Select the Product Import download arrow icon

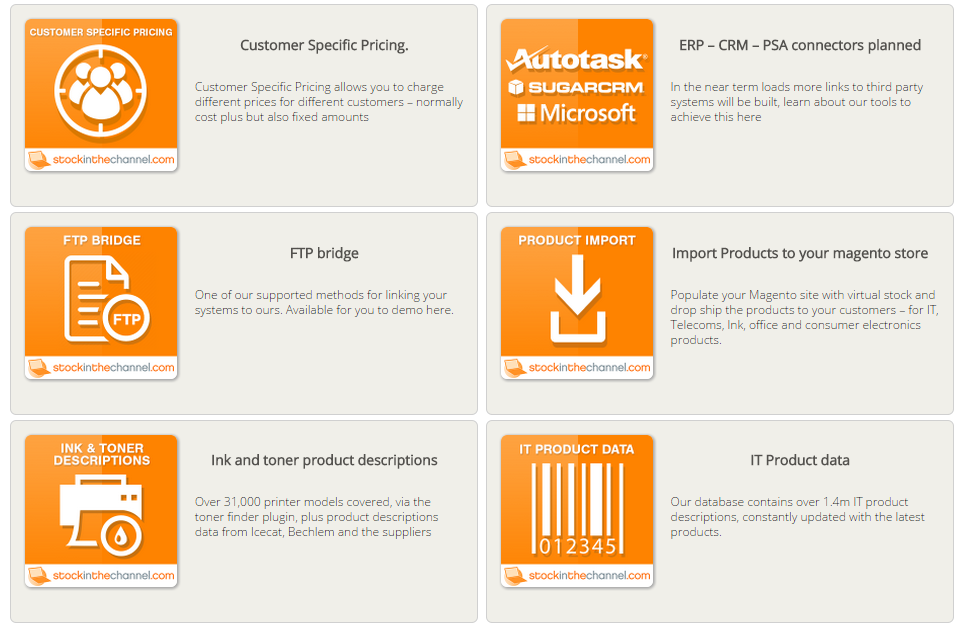pyautogui.click(x=577, y=299)
